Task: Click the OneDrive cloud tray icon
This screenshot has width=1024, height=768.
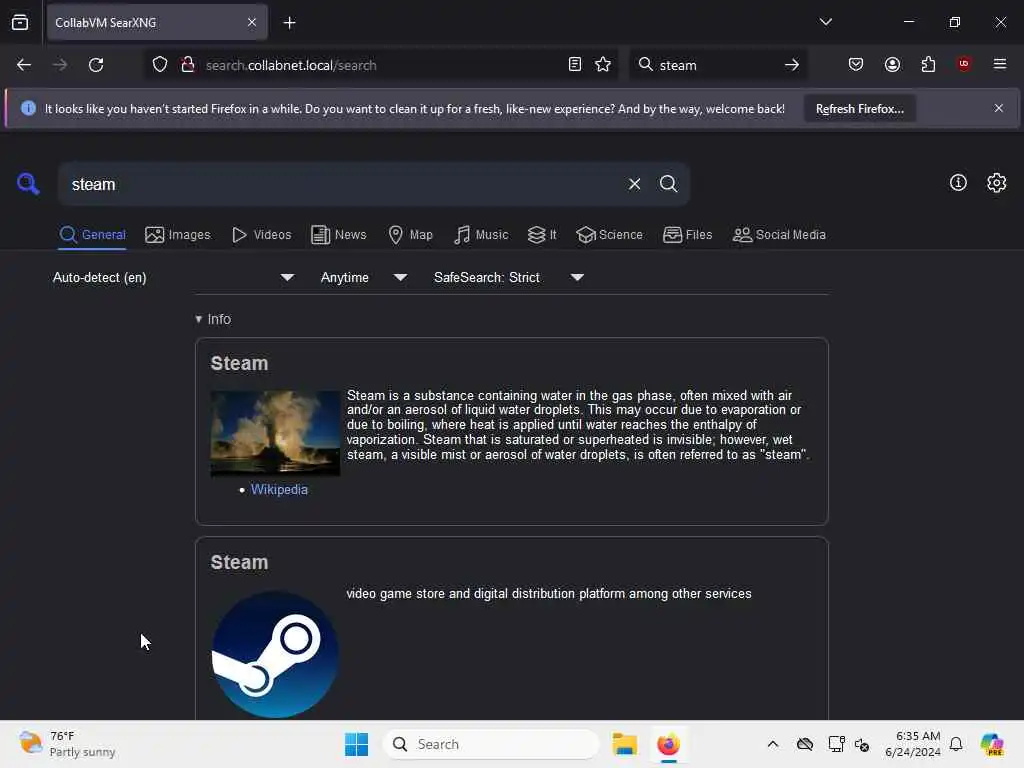Action: tap(805, 744)
